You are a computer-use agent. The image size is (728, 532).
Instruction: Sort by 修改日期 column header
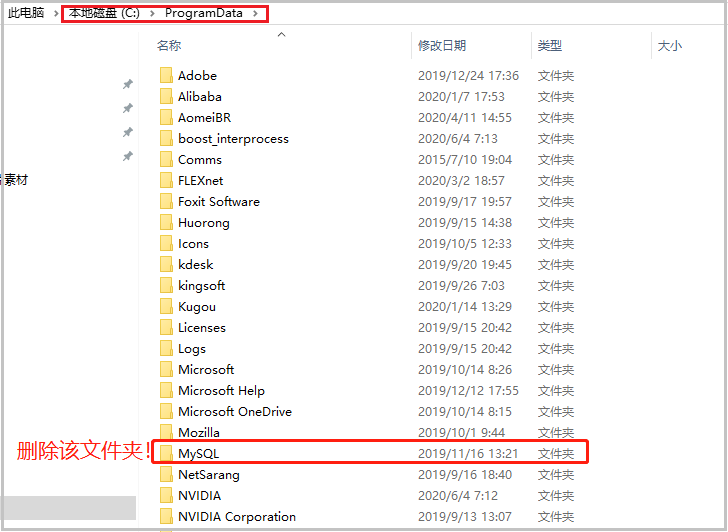tap(442, 45)
